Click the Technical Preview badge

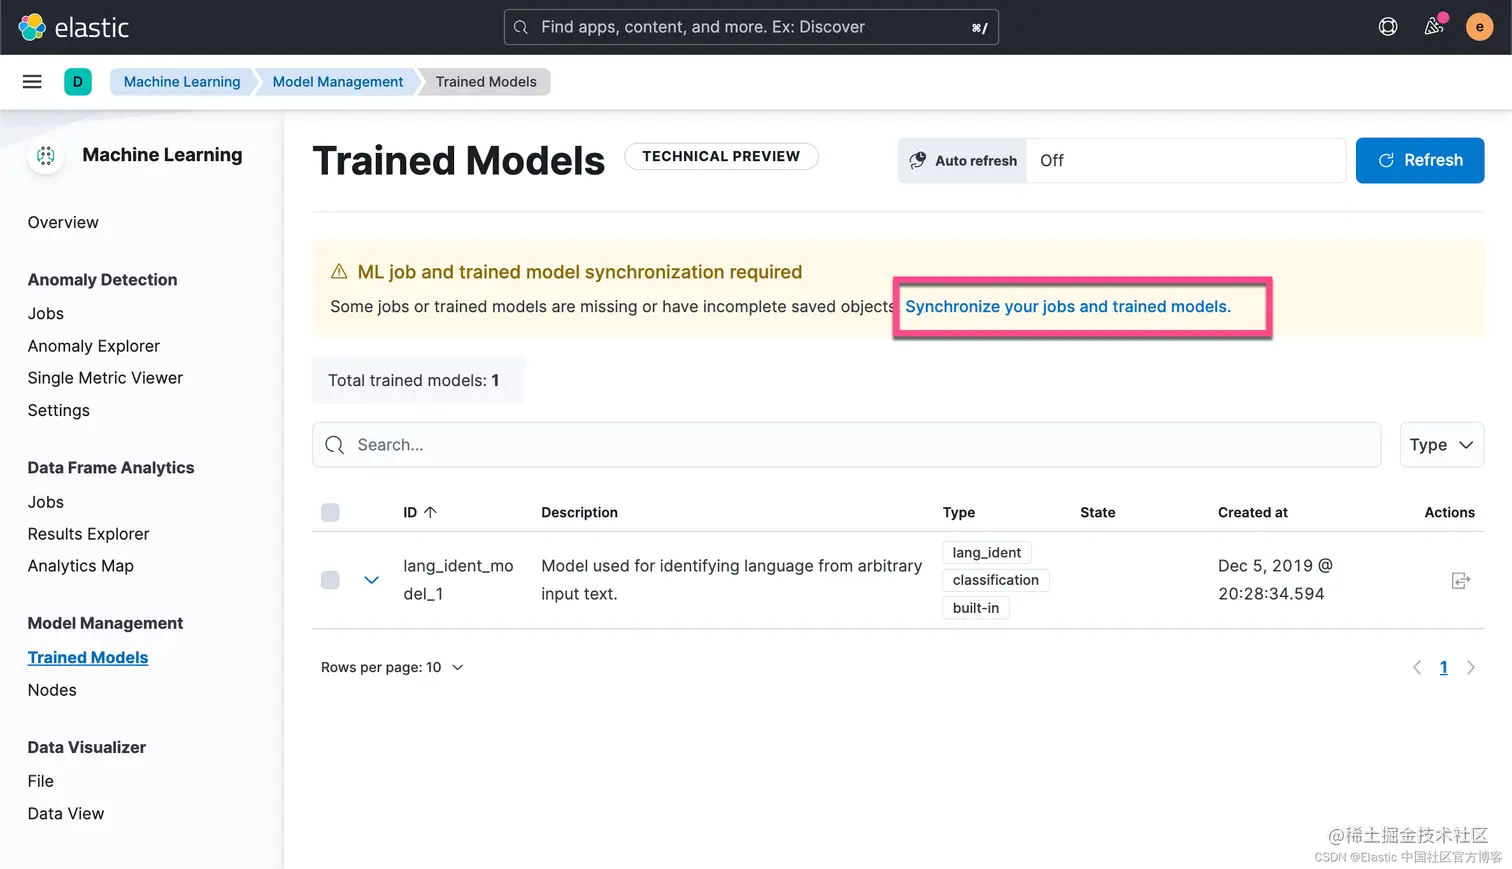tap(721, 156)
